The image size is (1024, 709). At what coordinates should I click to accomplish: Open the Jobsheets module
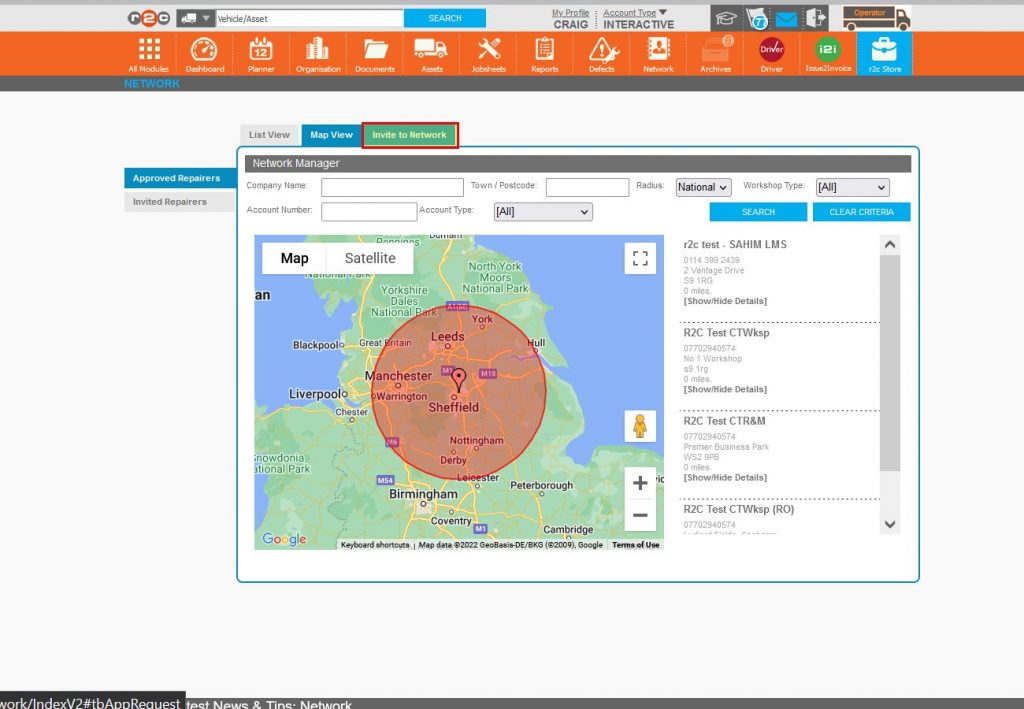click(488, 54)
